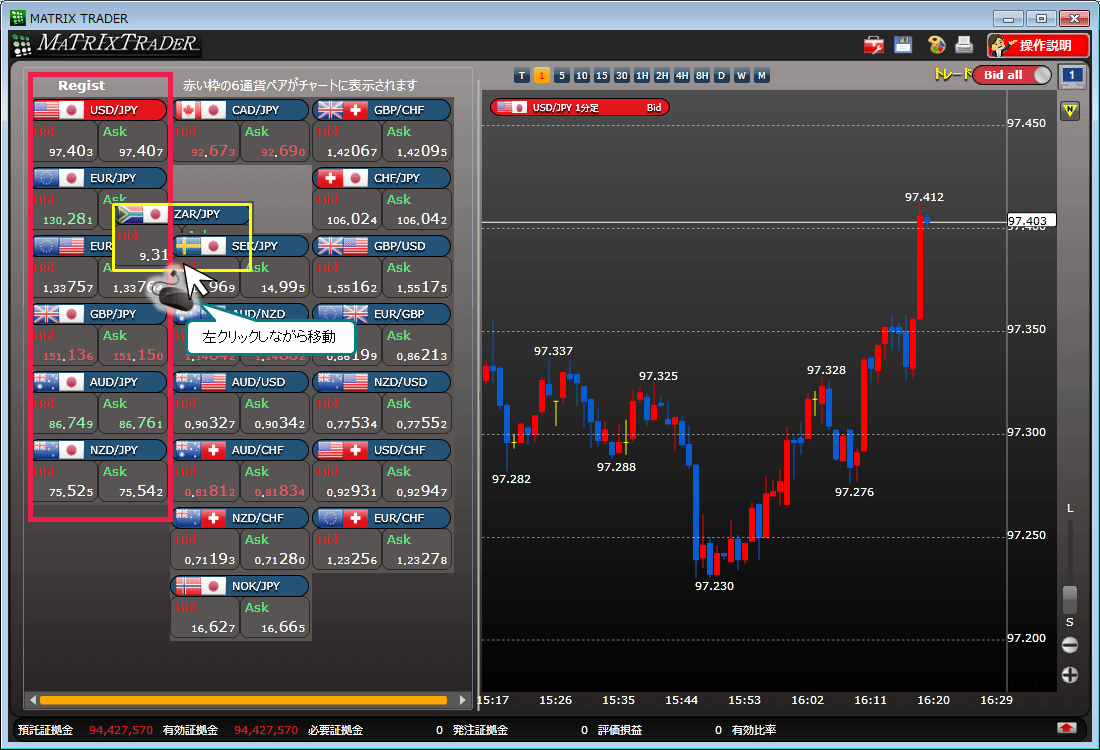The image size is (1100, 750).
Task: Select the USD/CHF pair header
Action: click(383, 450)
